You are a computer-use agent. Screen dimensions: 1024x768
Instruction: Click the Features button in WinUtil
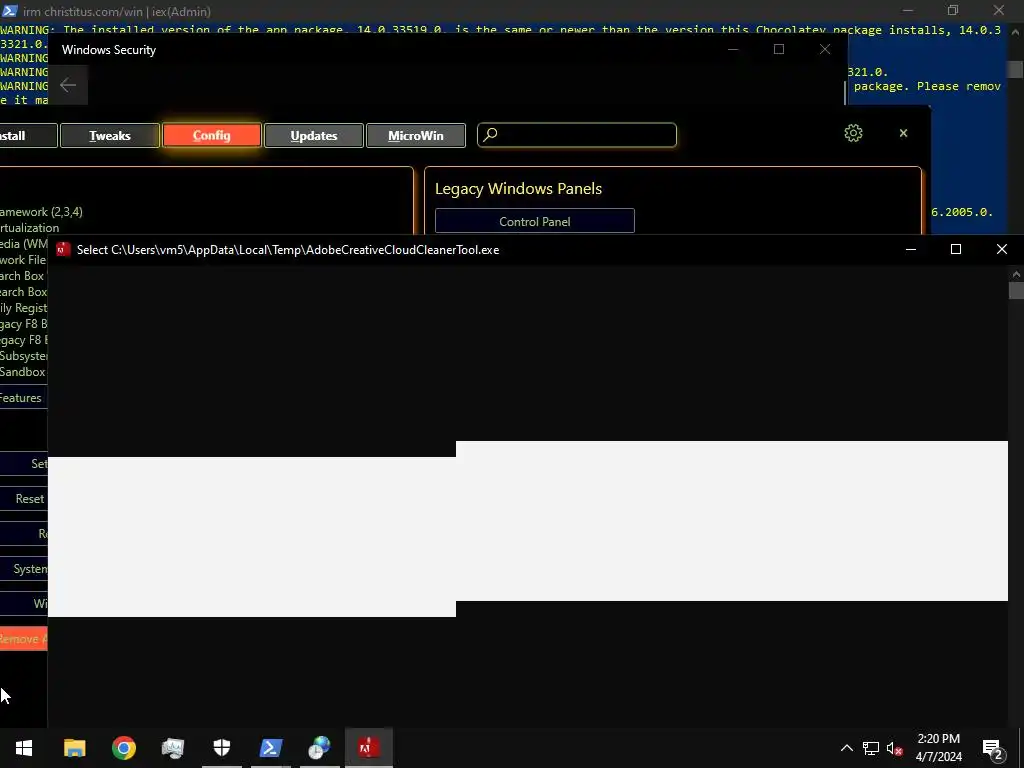click(24, 398)
